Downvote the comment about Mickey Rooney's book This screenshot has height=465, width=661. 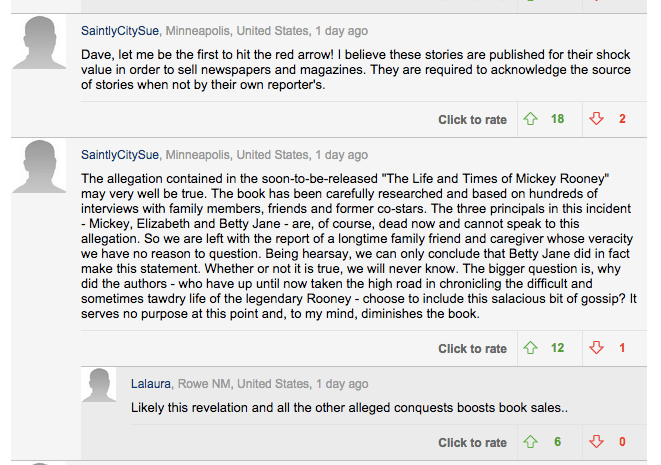[597, 348]
